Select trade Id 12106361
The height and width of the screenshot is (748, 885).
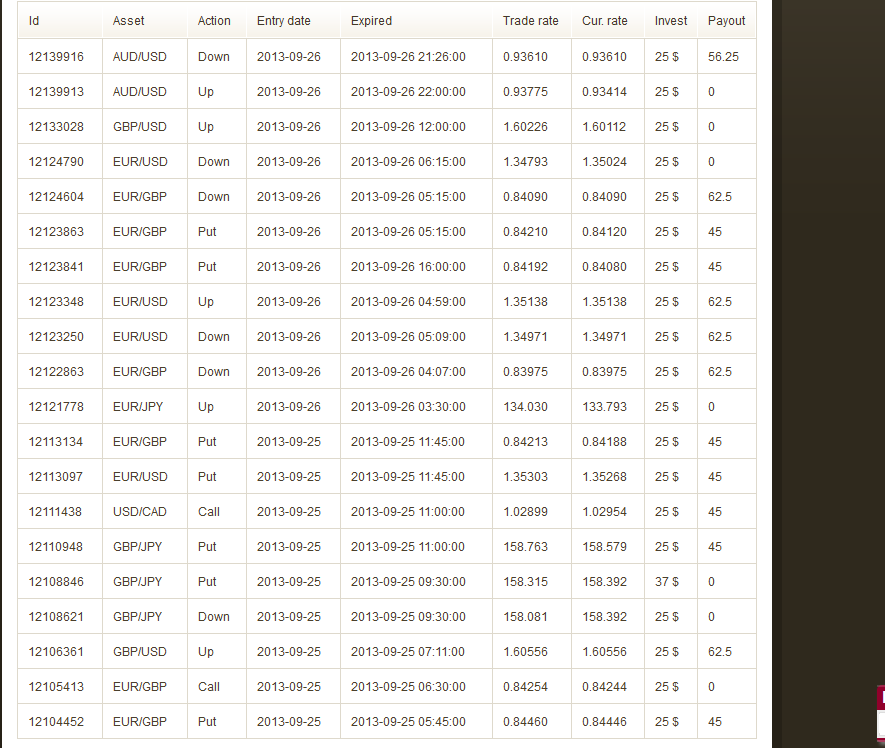pyautogui.click(x=56, y=651)
